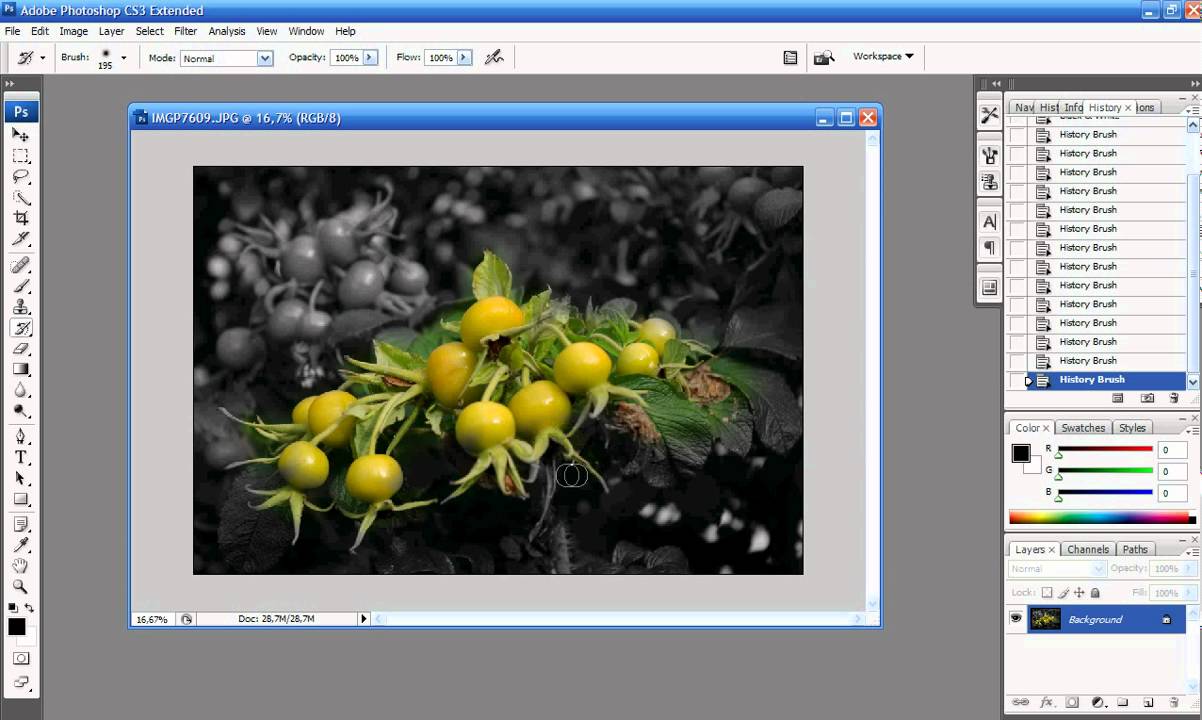Create new snapshot in History panel
Screen dimensions: 1202x720
(x=1147, y=398)
